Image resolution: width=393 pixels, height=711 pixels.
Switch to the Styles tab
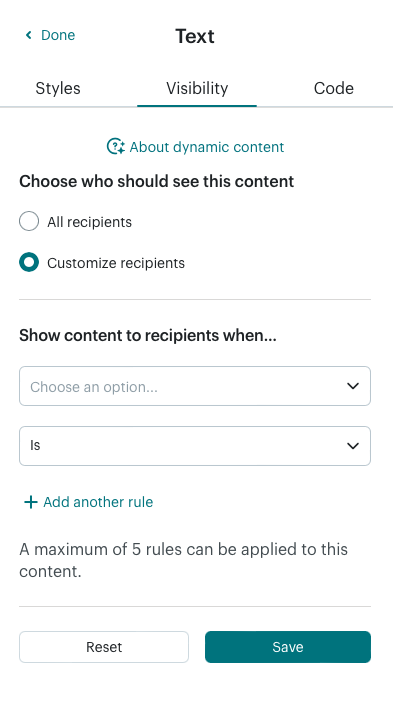point(58,88)
